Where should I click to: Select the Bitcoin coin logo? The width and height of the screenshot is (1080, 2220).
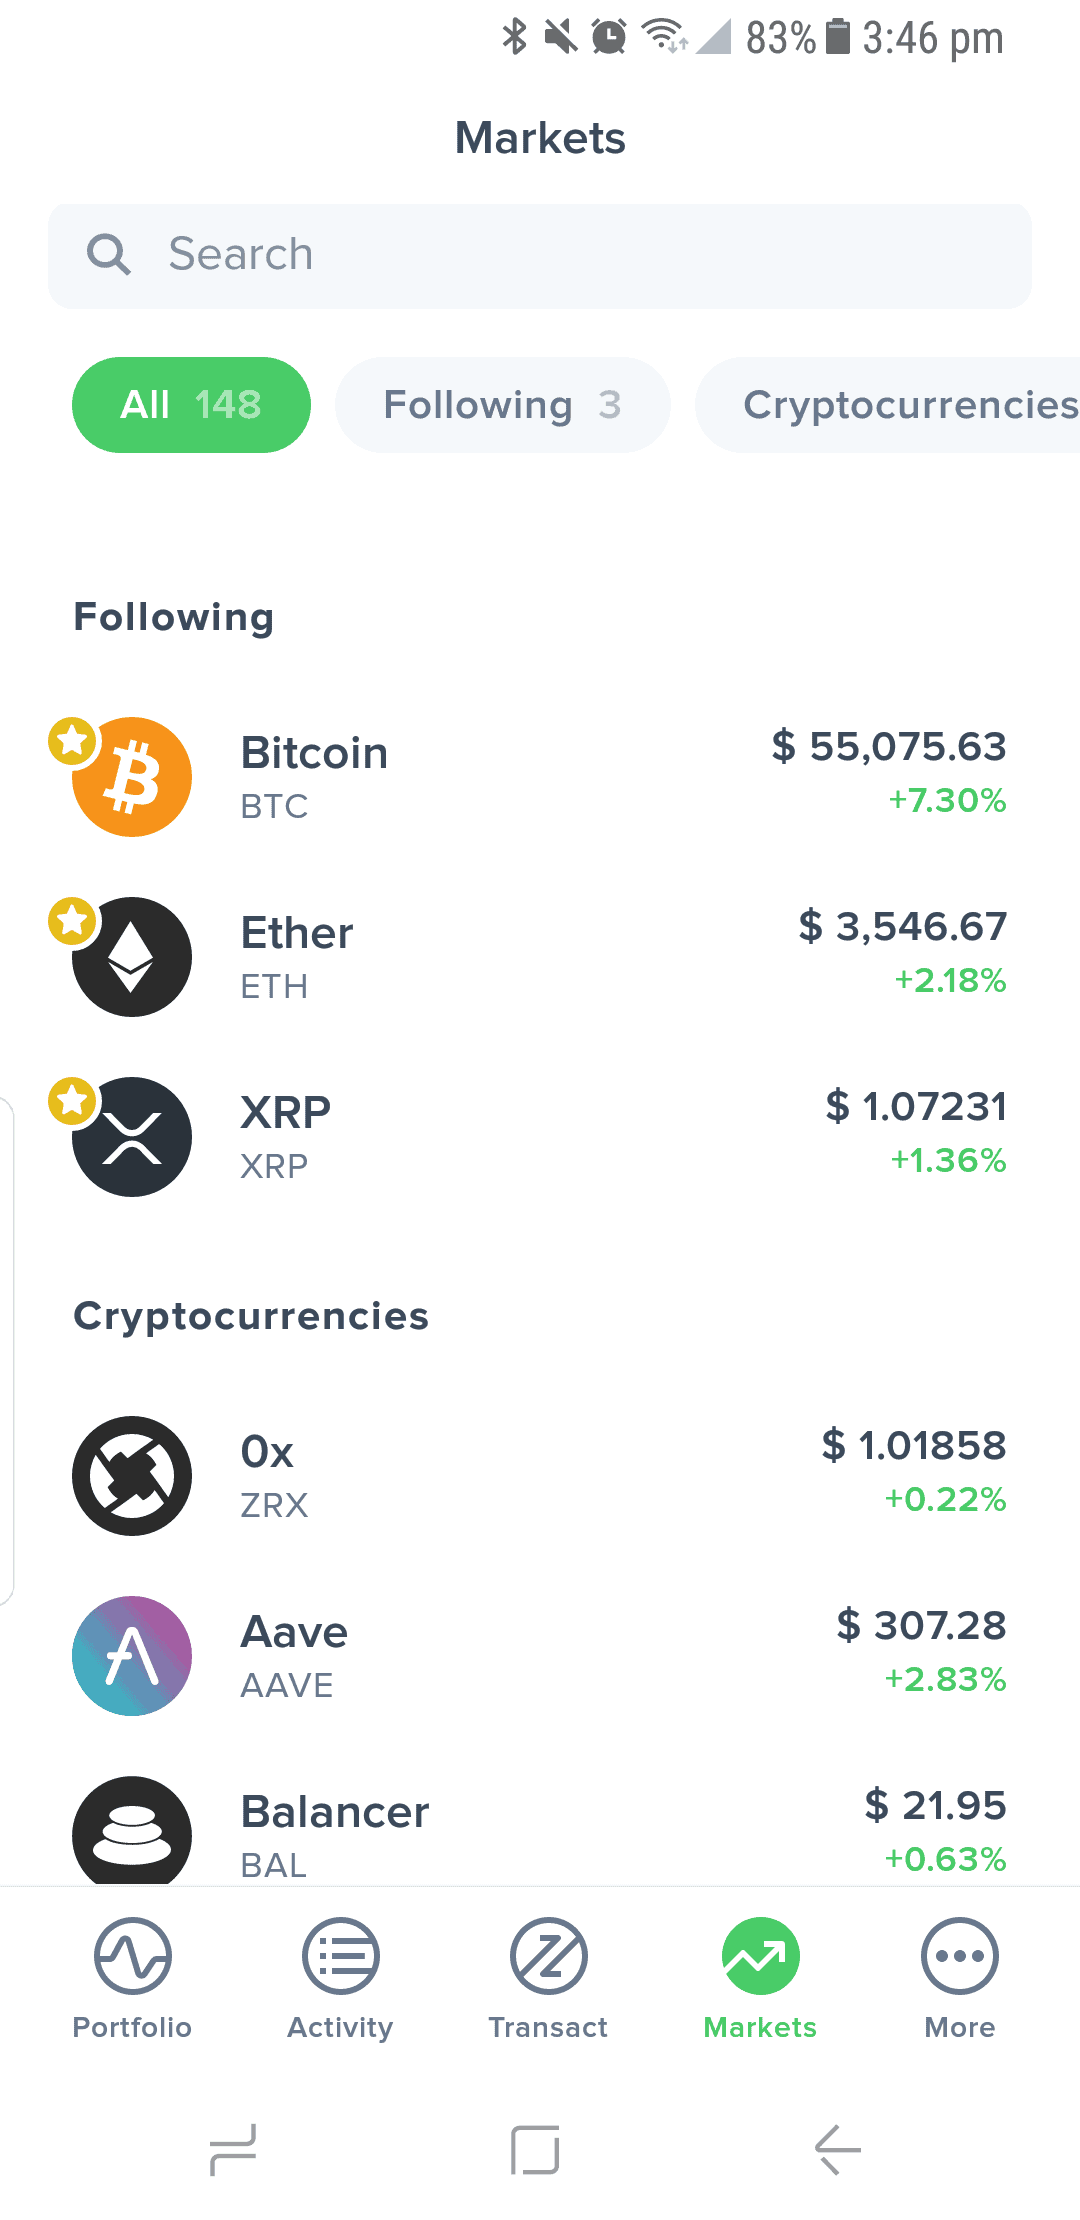132,777
